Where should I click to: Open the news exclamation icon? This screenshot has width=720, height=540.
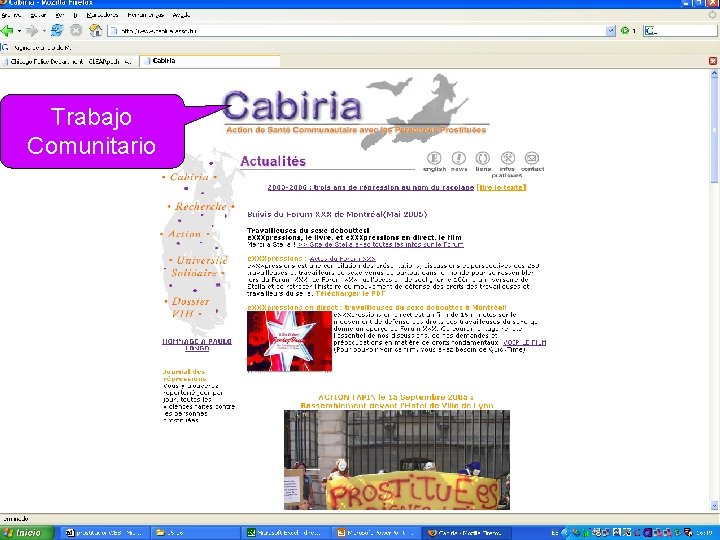458,158
